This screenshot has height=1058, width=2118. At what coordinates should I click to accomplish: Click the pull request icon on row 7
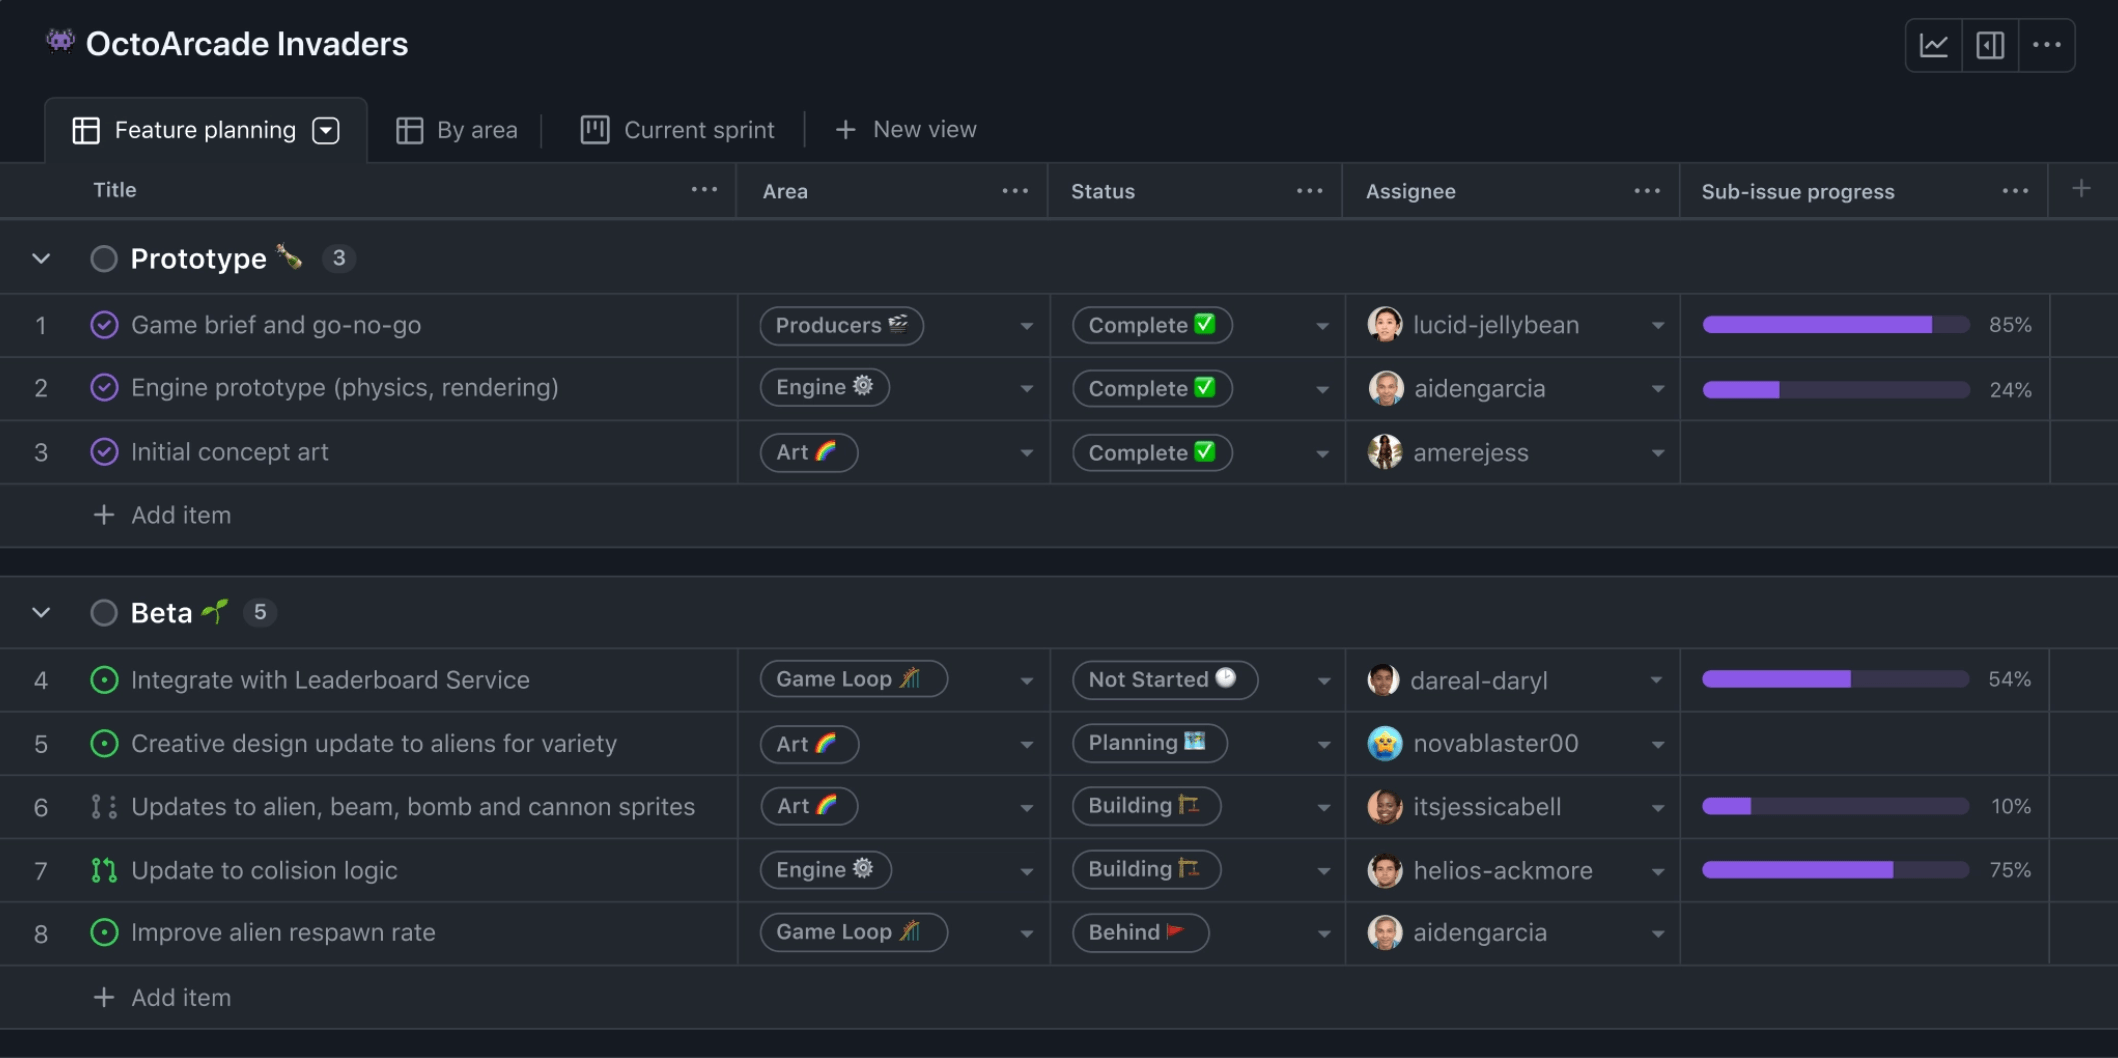104,870
